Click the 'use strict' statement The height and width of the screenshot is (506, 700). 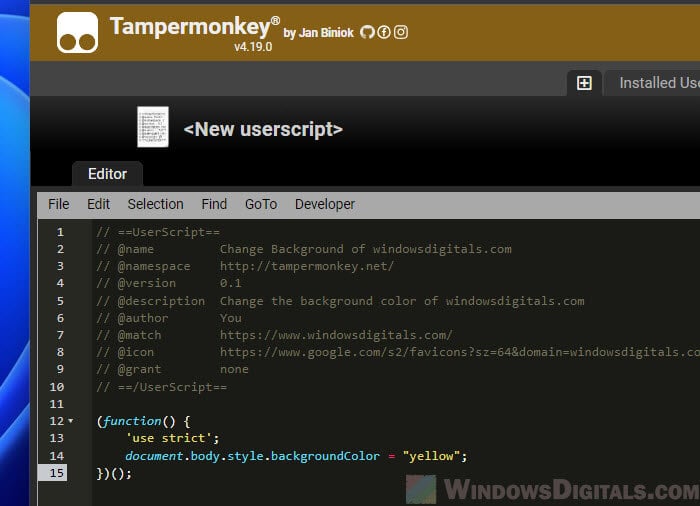172,438
